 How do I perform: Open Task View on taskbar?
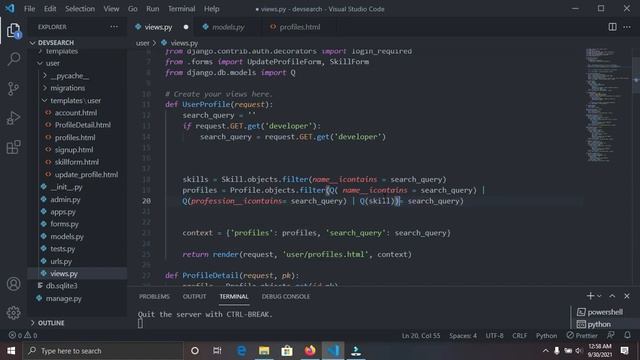217,351
